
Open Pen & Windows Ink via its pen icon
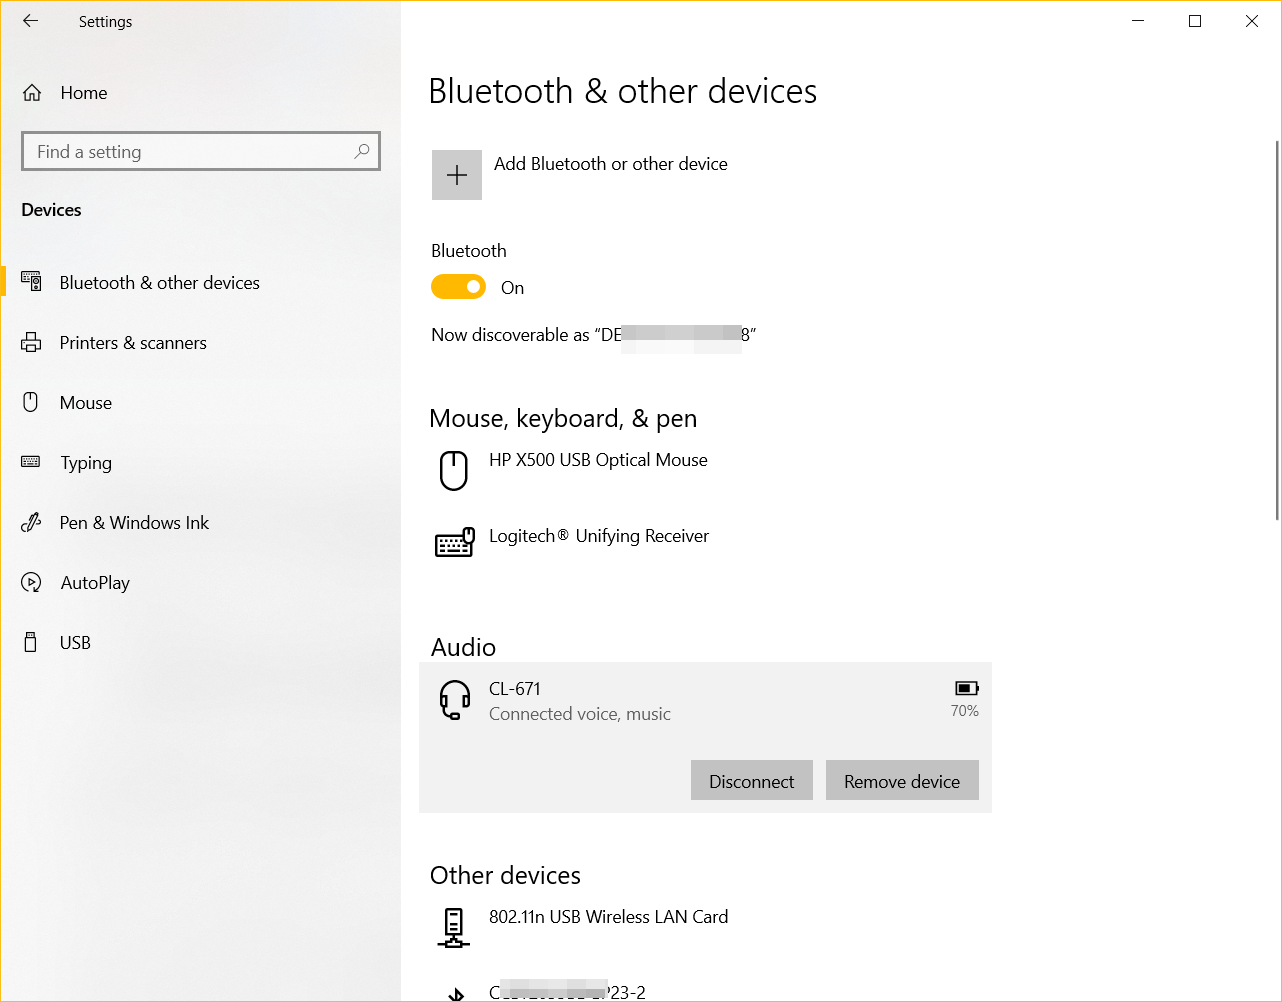[31, 522]
